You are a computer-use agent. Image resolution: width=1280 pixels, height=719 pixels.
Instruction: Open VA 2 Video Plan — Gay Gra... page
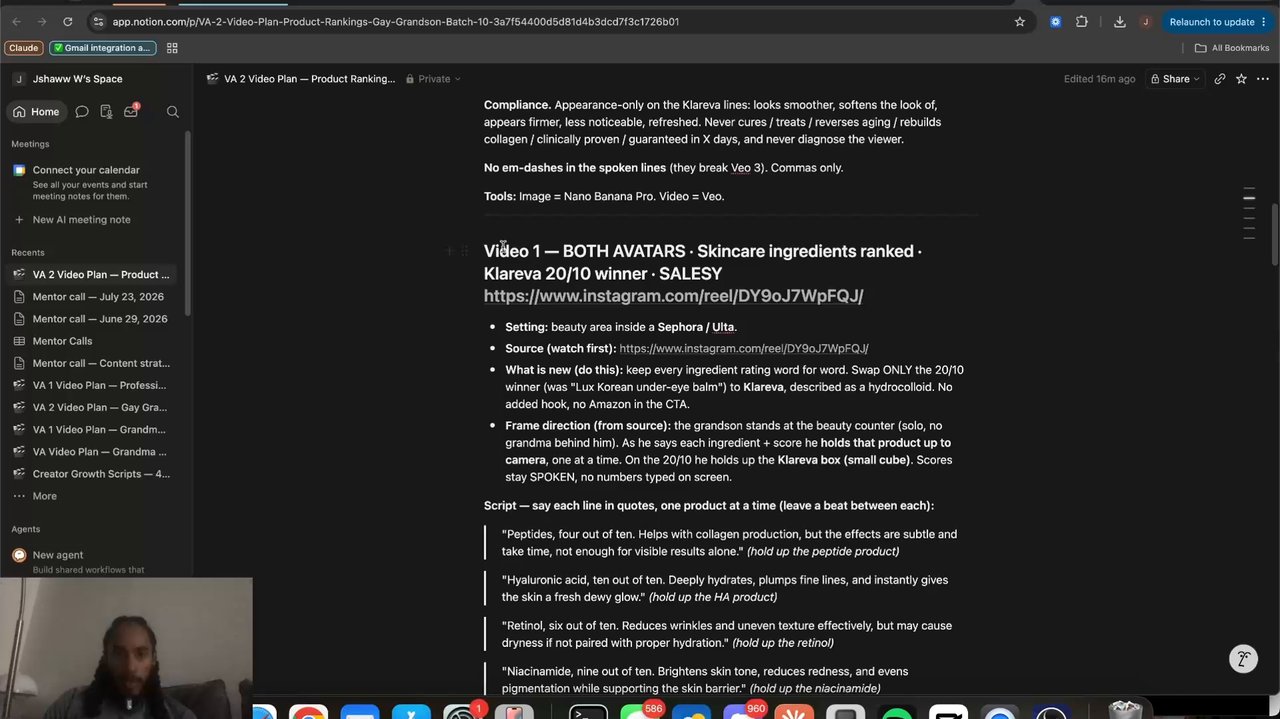pyautogui.click(x=98, y=407)
